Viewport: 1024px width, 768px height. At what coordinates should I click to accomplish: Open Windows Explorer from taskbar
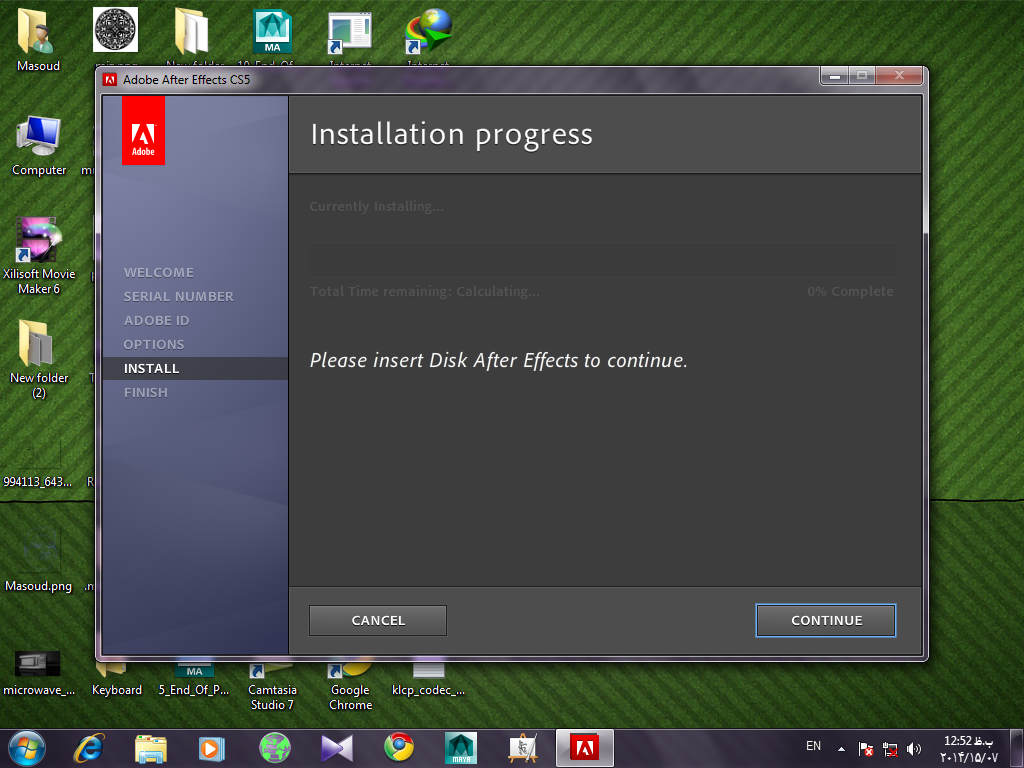[151, 748]
